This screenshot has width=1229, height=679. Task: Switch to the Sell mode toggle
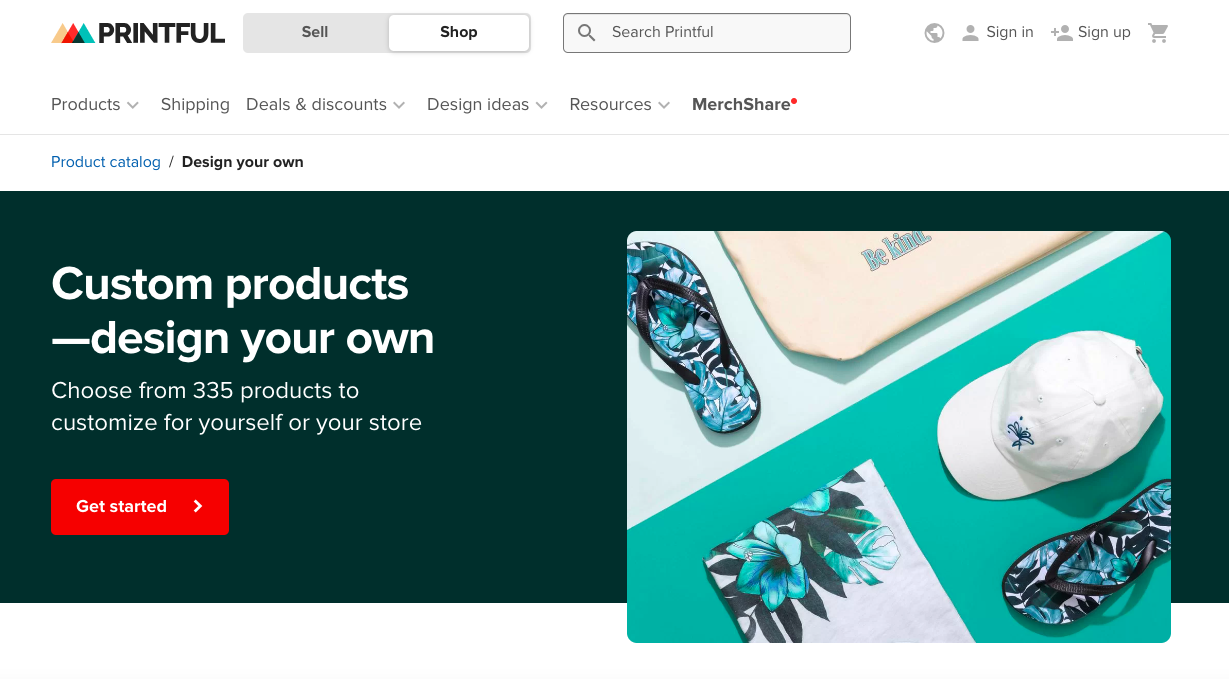coord(315,32)
